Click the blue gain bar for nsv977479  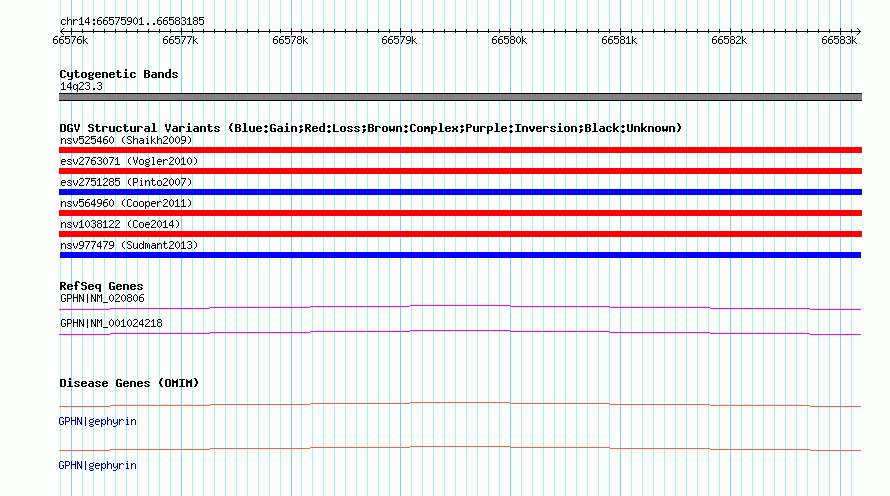pos(460,255)
